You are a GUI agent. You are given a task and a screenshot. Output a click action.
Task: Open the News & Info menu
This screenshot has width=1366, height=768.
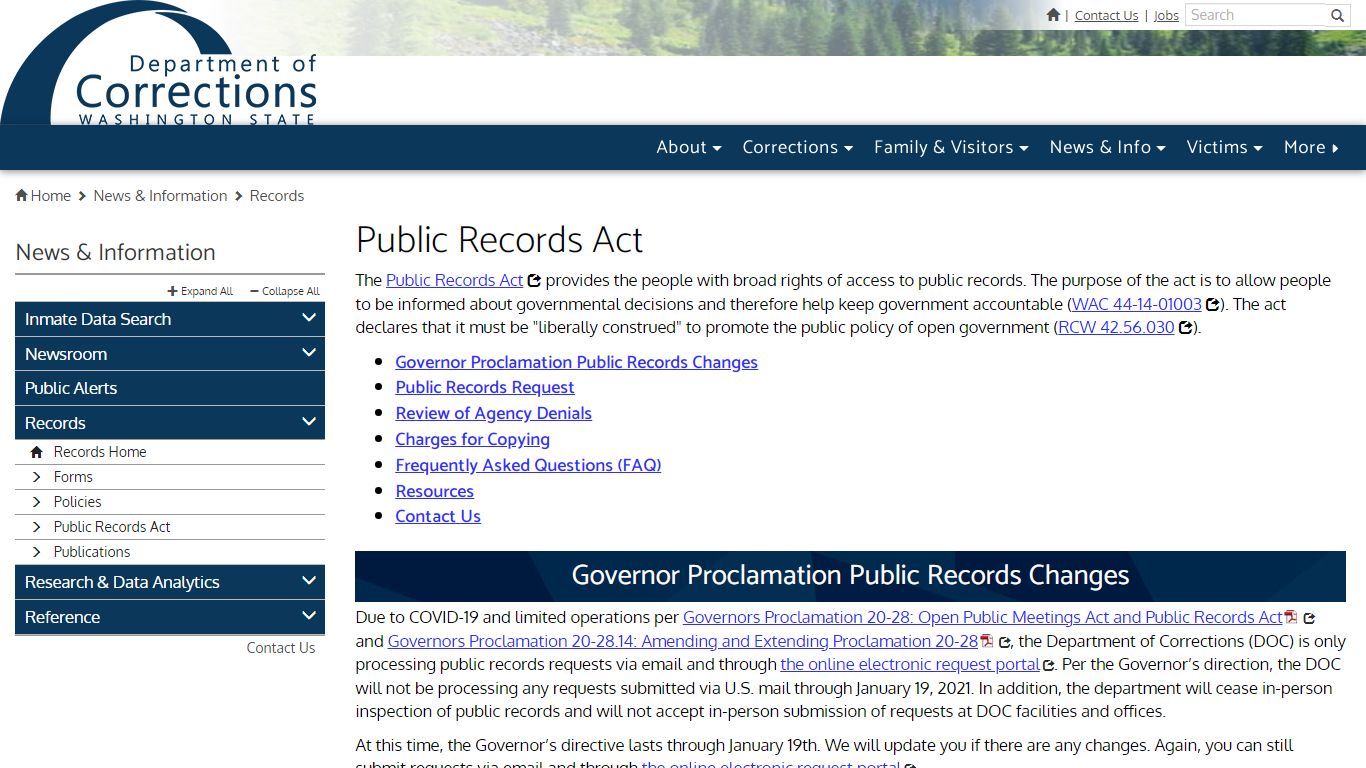[1107, 147]
